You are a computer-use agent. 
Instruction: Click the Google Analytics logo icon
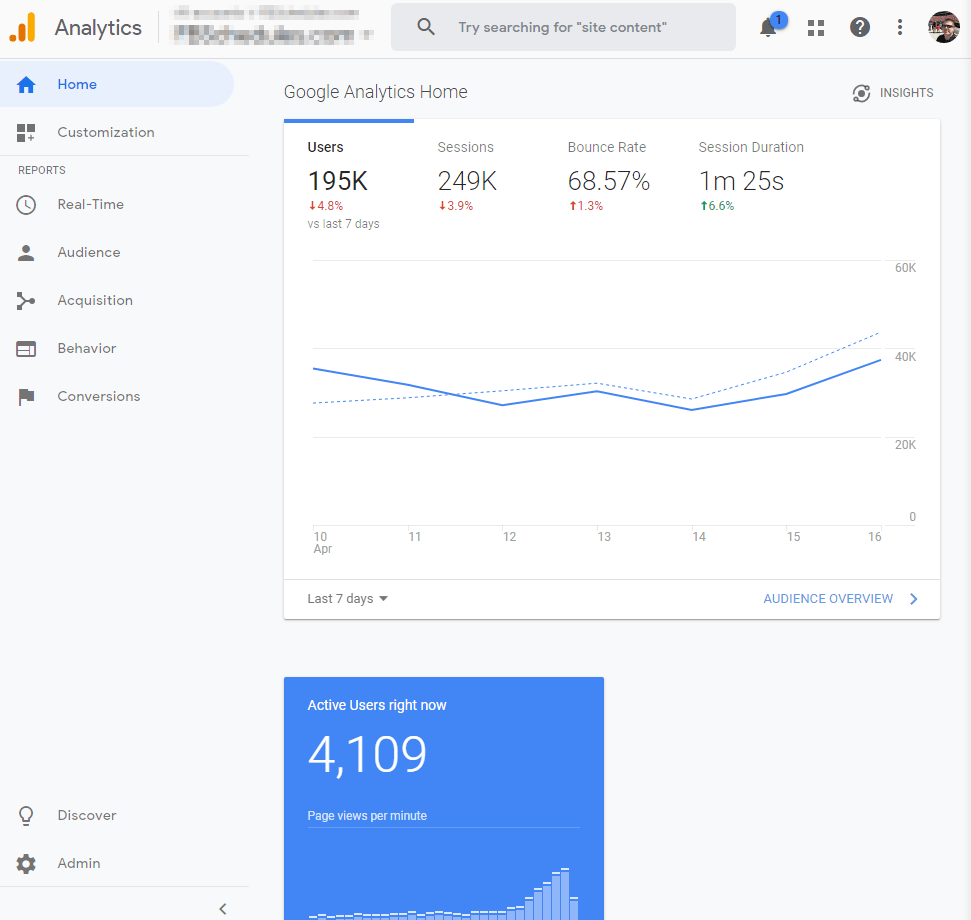(22, 27)
